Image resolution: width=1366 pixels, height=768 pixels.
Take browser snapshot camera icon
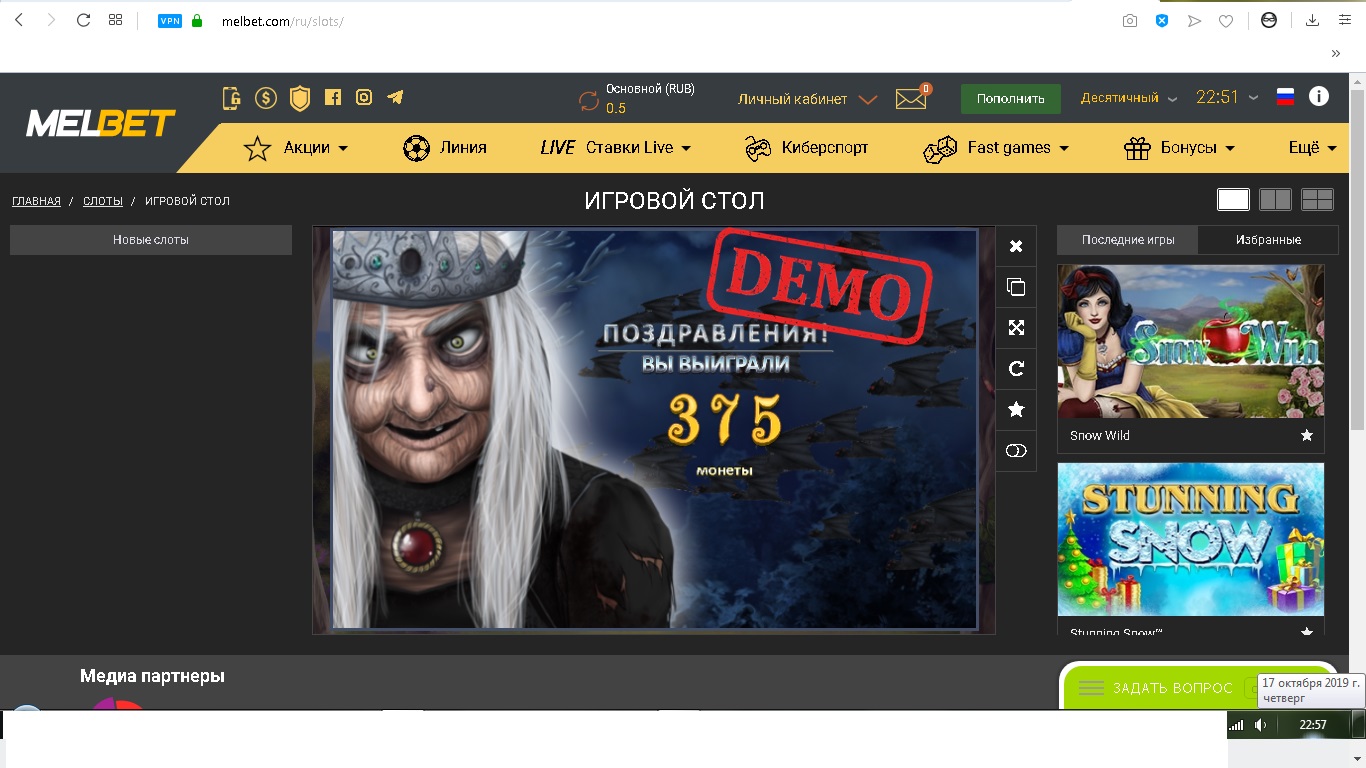1130,20
